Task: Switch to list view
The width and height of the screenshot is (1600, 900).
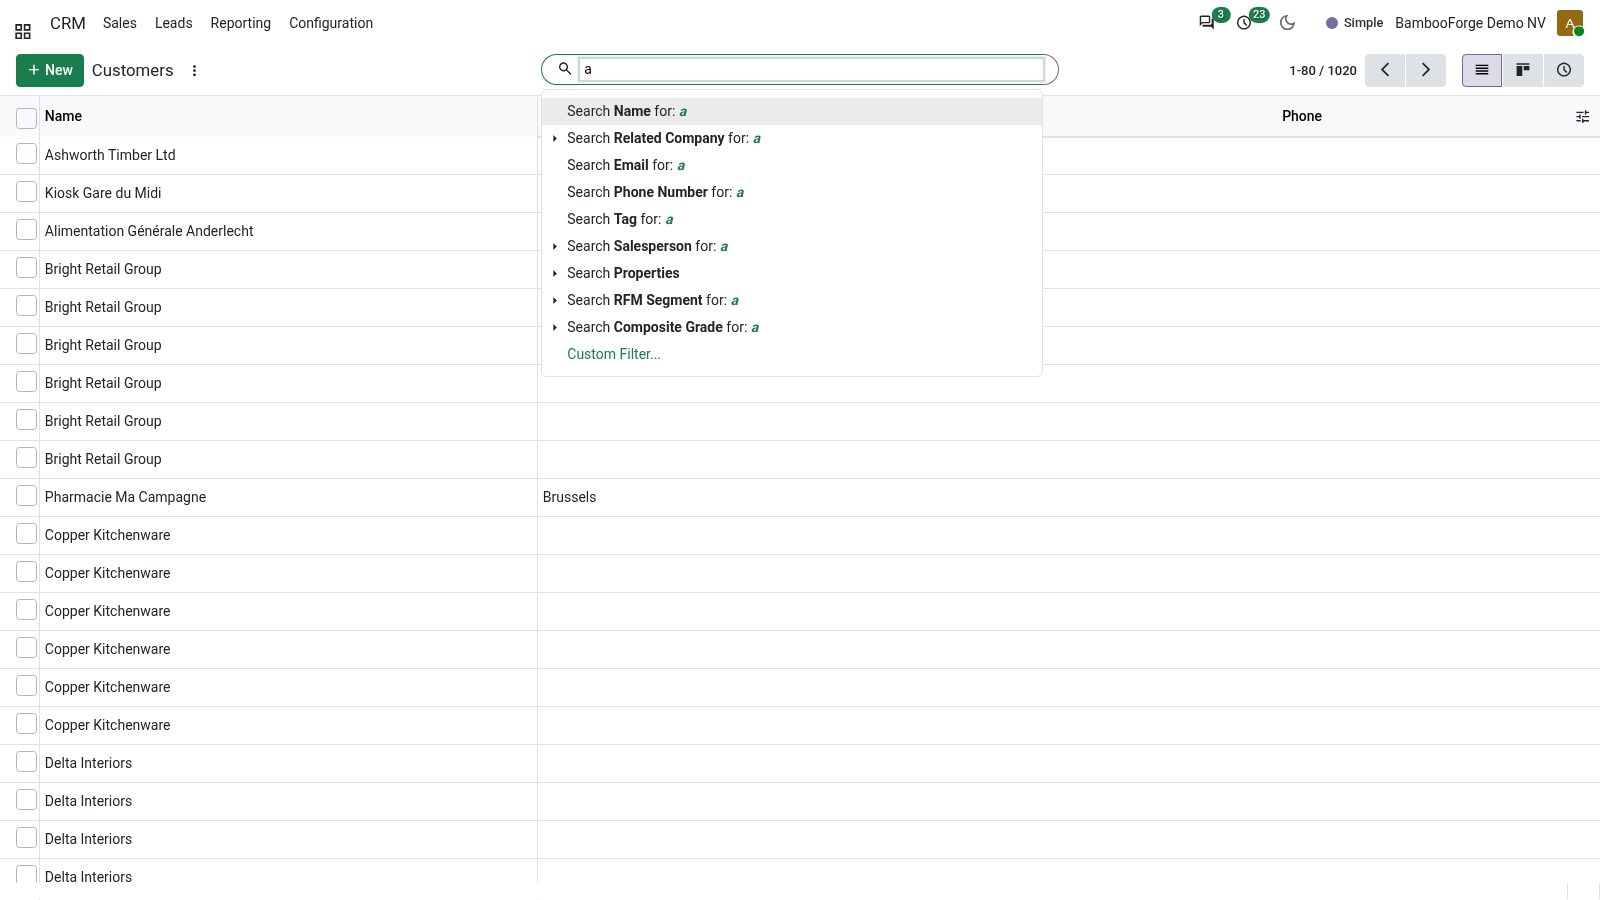Action: pos(1482,70)
